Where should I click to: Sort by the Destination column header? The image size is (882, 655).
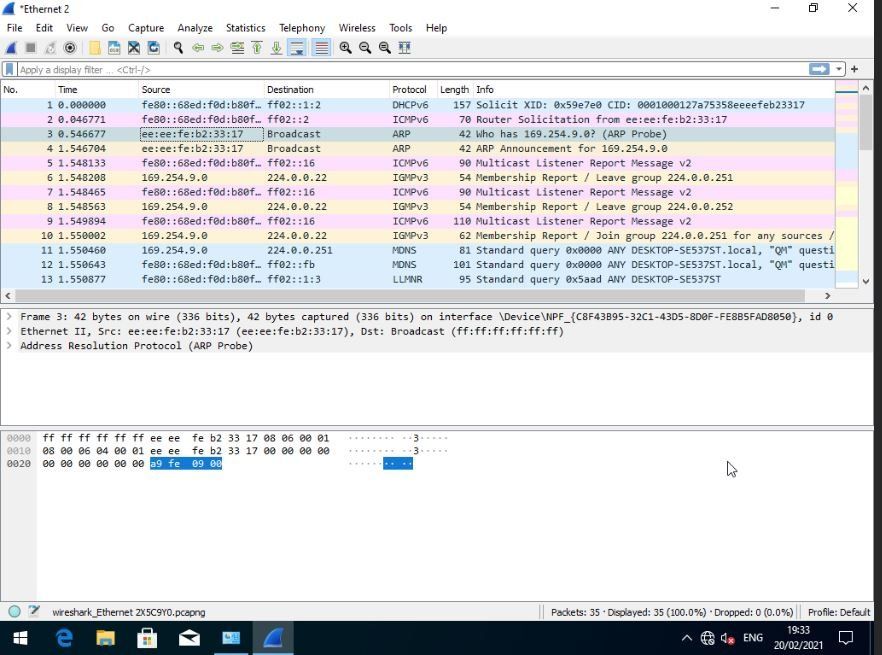click(x=326, y=89)
